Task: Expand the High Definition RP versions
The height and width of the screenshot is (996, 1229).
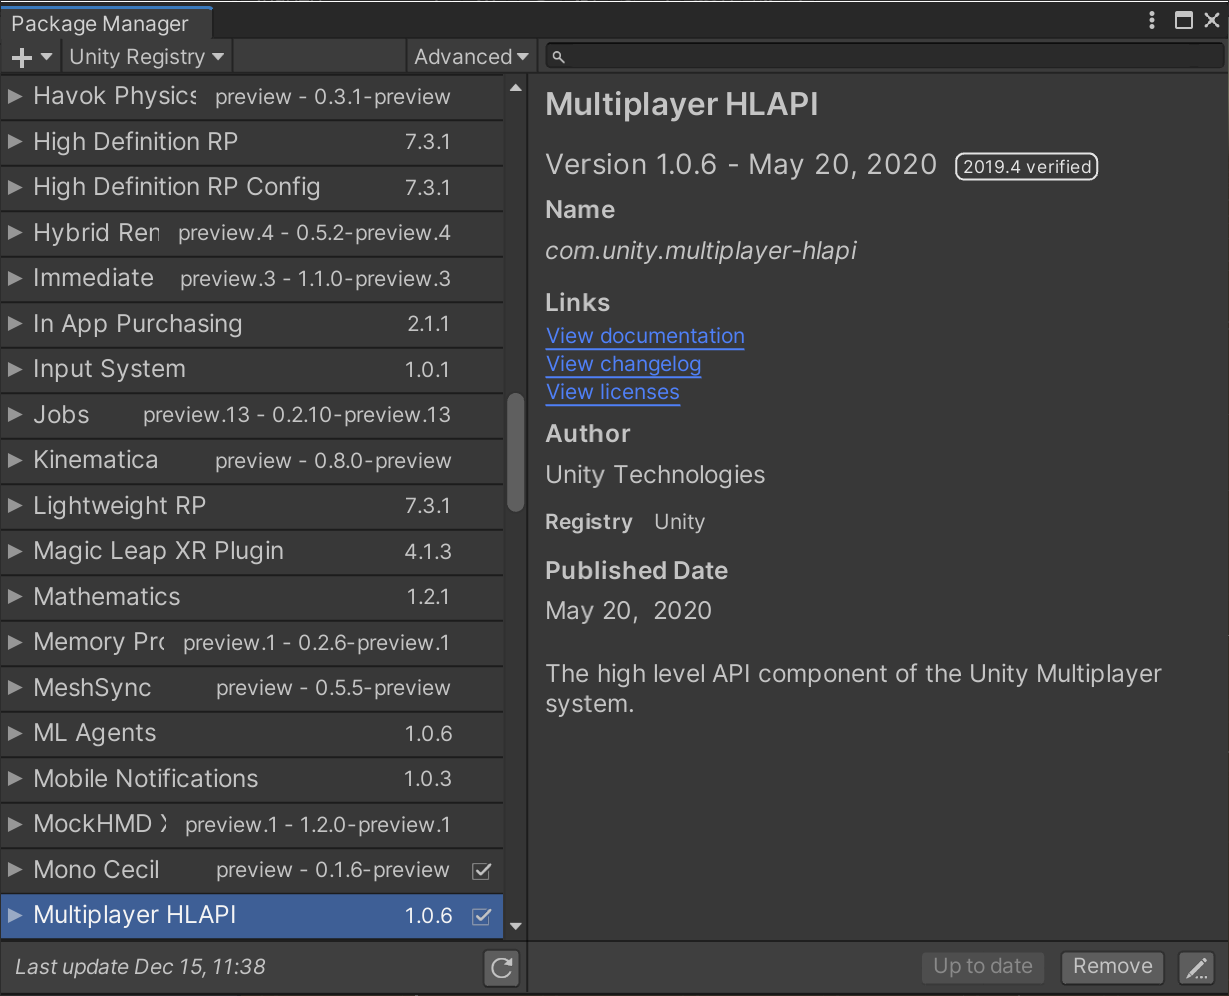Action: [x=15, y=142]
